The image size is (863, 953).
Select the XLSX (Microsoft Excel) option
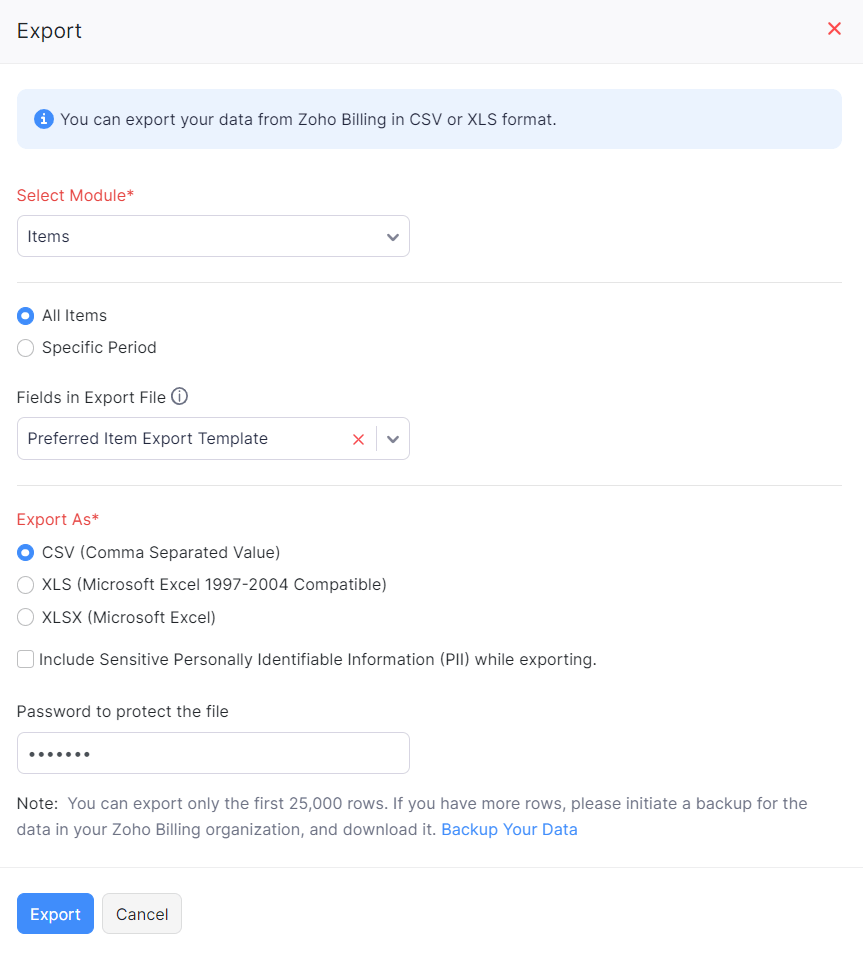pyautogui.click(x=26, y=618)
